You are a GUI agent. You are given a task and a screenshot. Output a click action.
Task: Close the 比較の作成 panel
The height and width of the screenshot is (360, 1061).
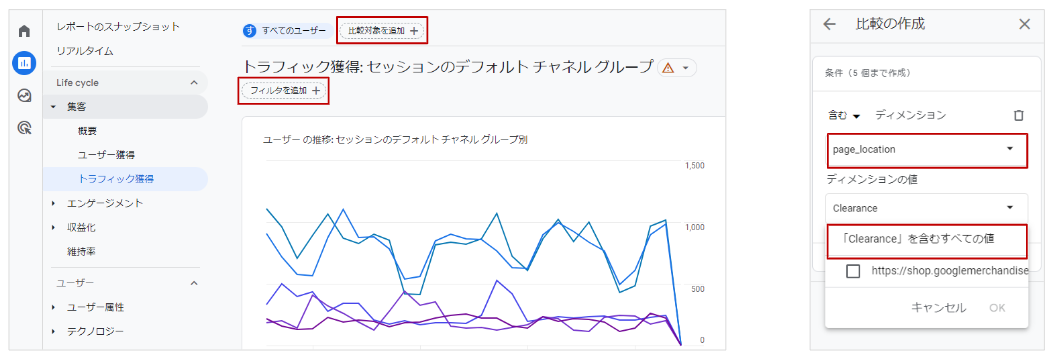click(1024, 24)
